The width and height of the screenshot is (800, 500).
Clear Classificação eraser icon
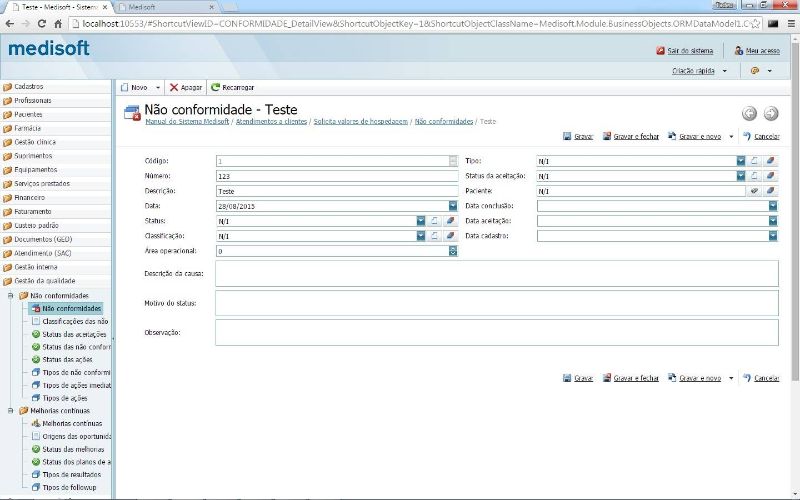[450, 236]
